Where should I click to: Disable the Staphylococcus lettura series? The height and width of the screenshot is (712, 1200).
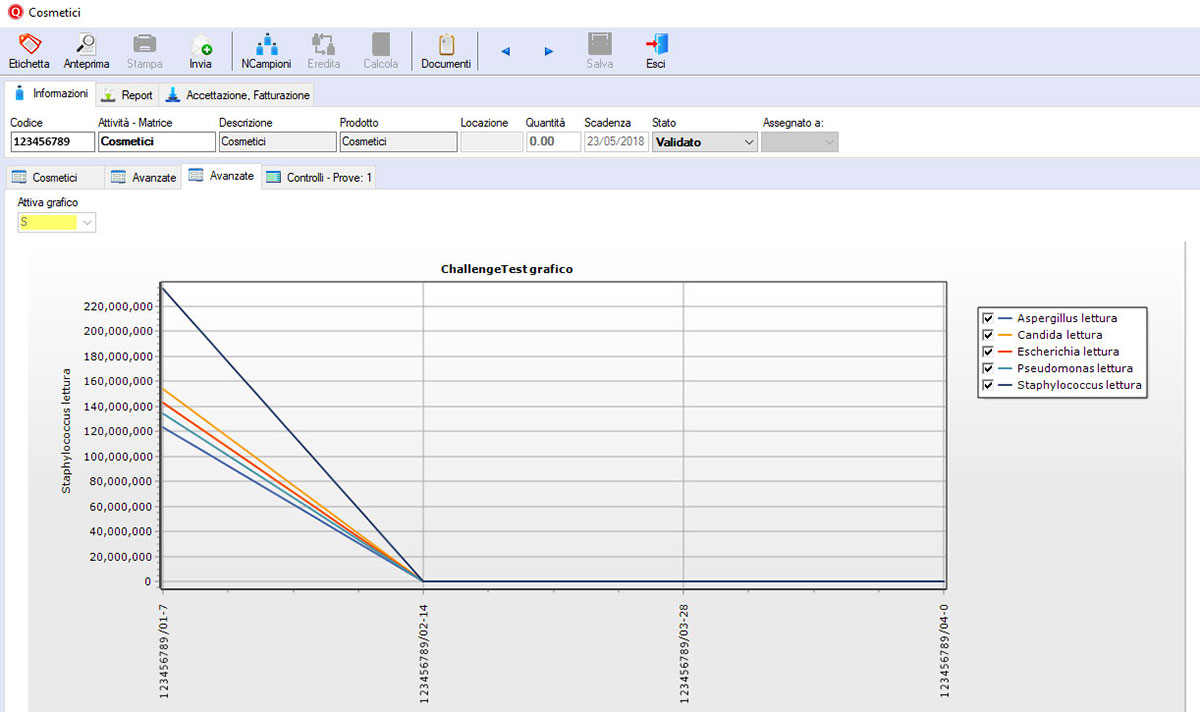point(987,385)
